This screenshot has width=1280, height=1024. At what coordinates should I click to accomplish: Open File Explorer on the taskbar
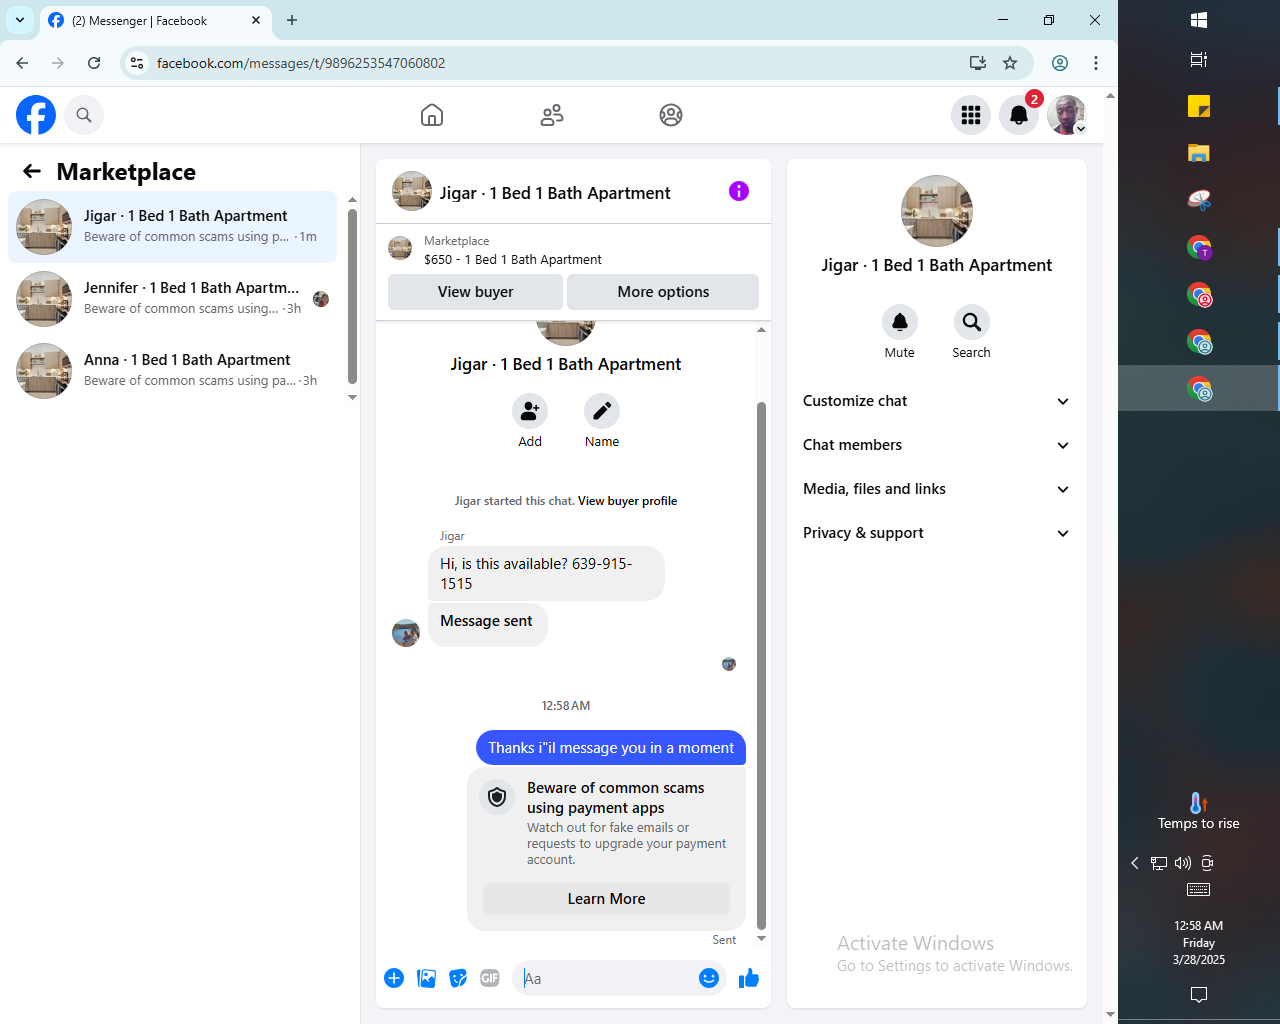click(1199, 153)
